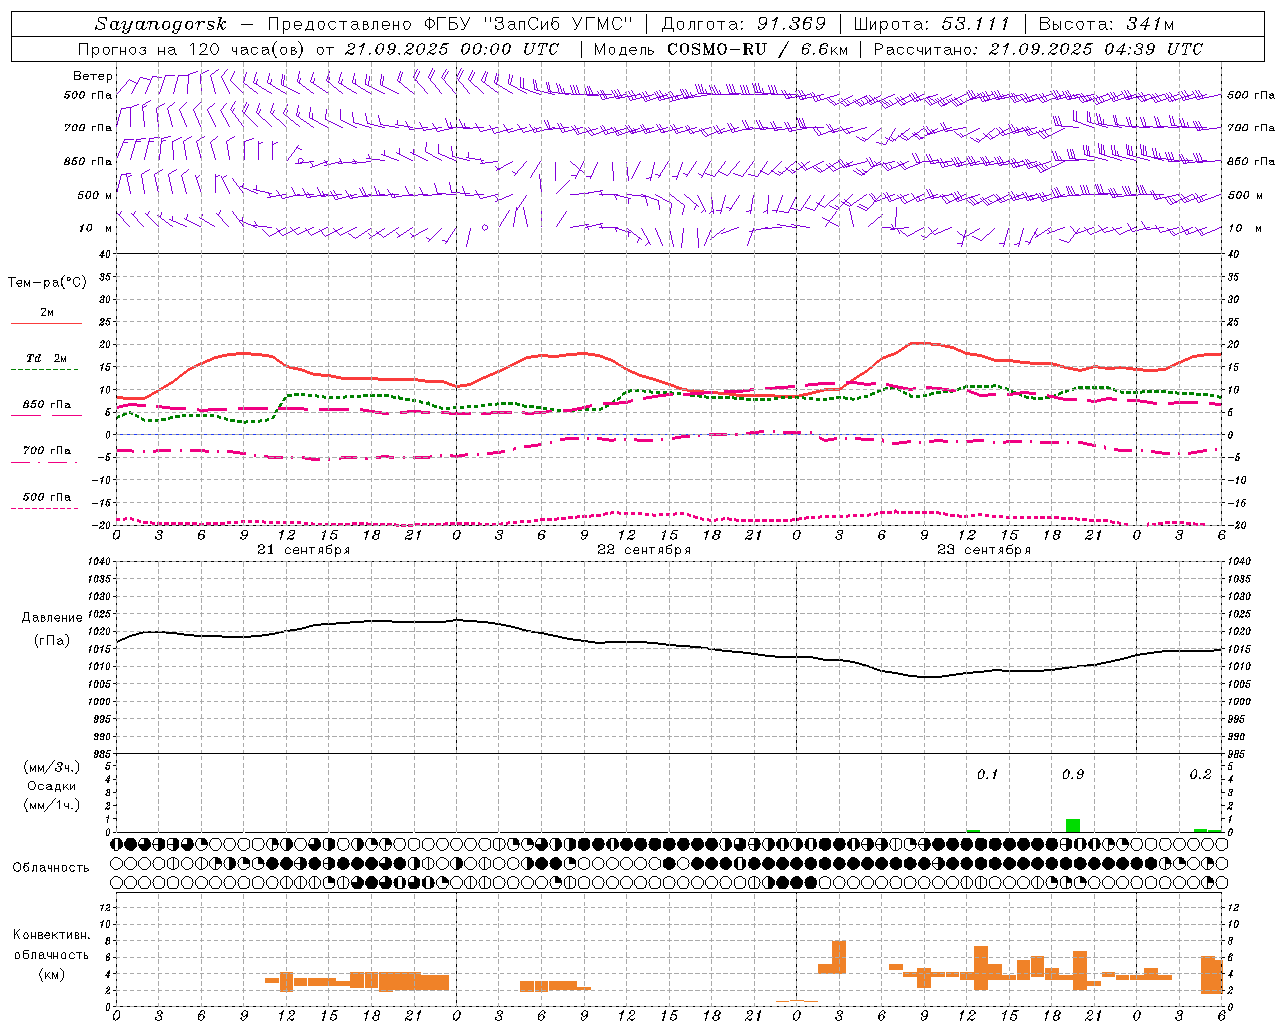This screenshot has height=1024, width=1280.
Task: Click the '850 гПа' temperature legend entry
Action: [47, 405]
